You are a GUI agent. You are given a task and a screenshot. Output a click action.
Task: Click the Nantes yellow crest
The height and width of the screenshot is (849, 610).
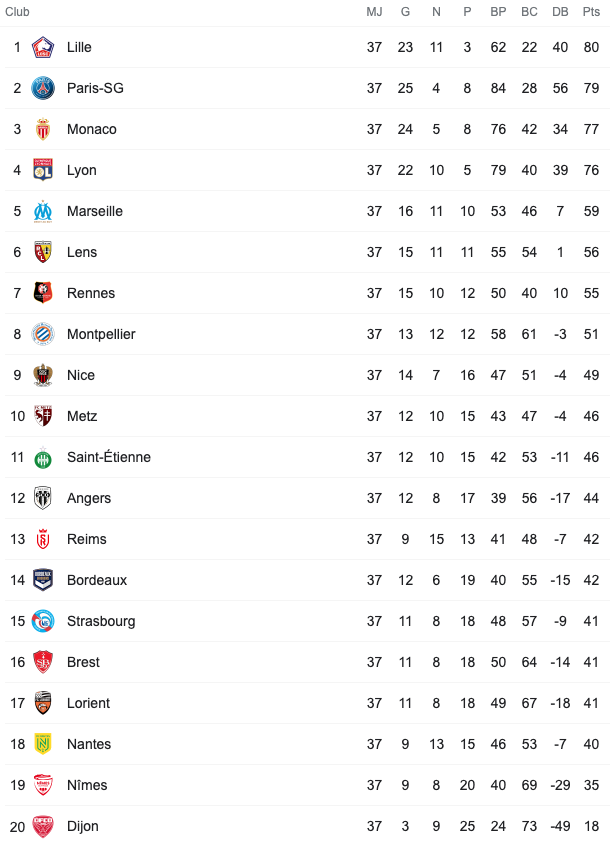point(43,744)
